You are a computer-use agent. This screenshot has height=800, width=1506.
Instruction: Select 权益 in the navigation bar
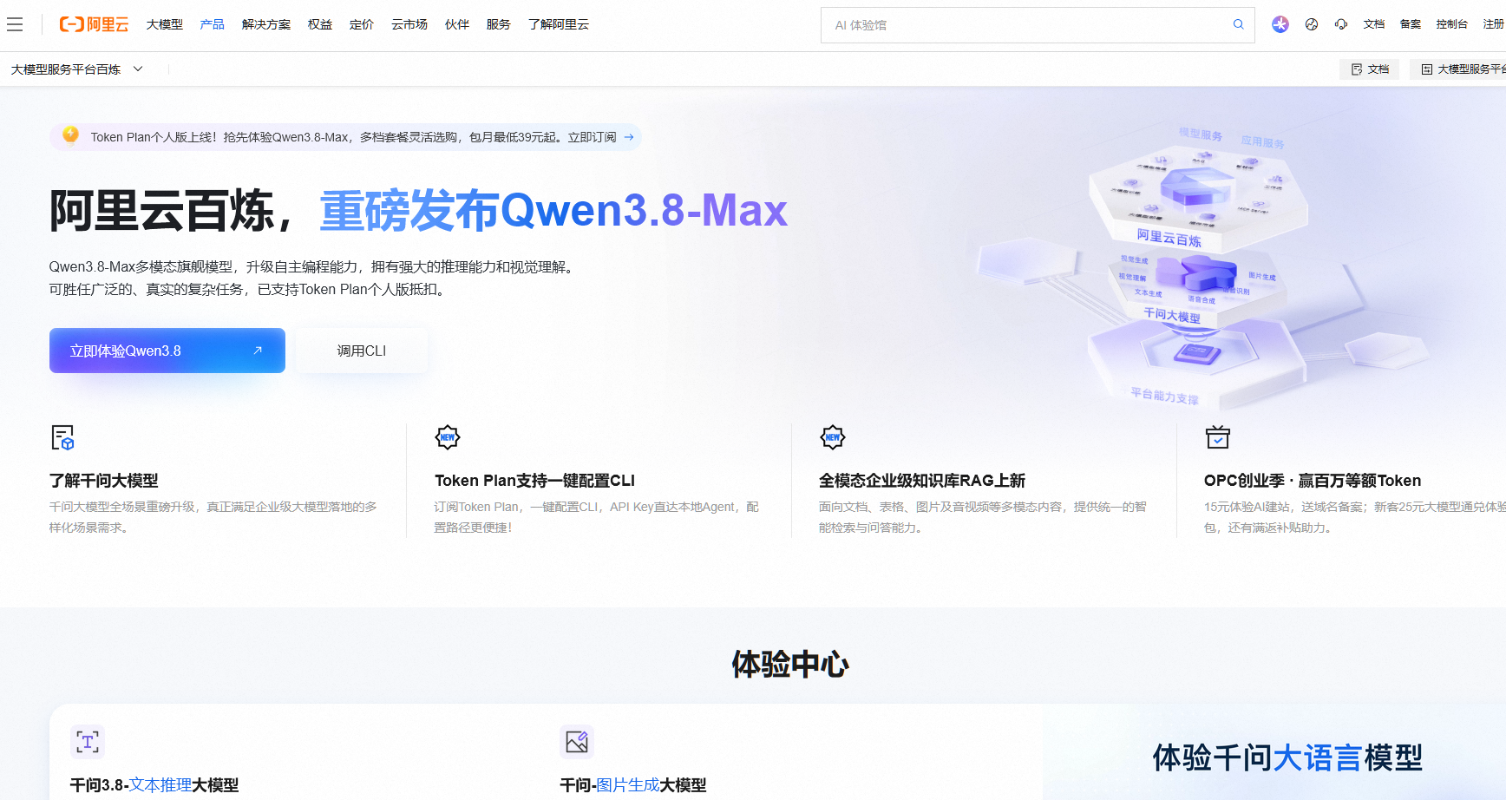320,24
